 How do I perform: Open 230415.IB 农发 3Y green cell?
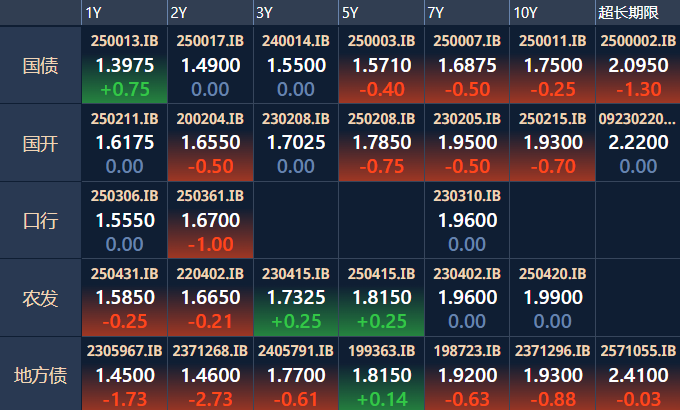pos(296,298)
